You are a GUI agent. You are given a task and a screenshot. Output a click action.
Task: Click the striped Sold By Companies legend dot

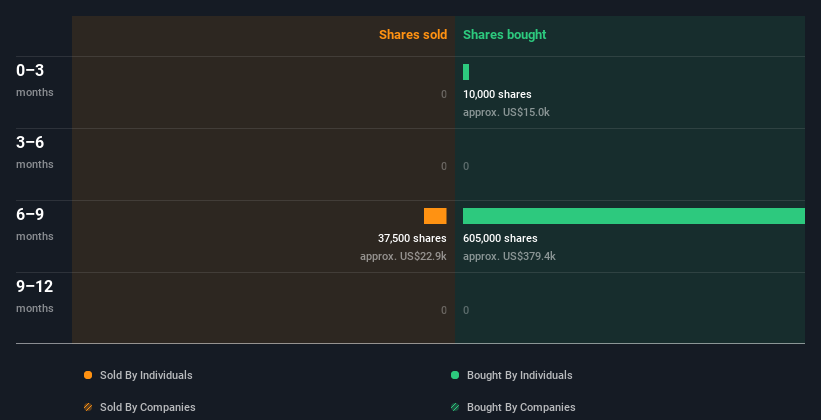point(88,407)
